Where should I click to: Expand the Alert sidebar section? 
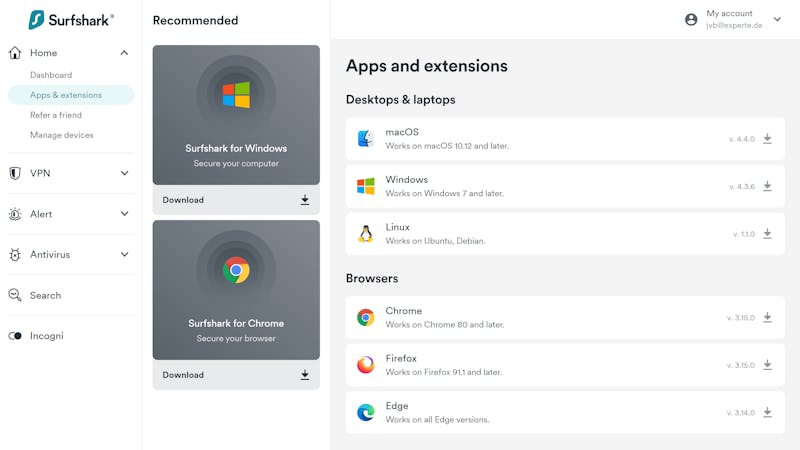[124, 214]
